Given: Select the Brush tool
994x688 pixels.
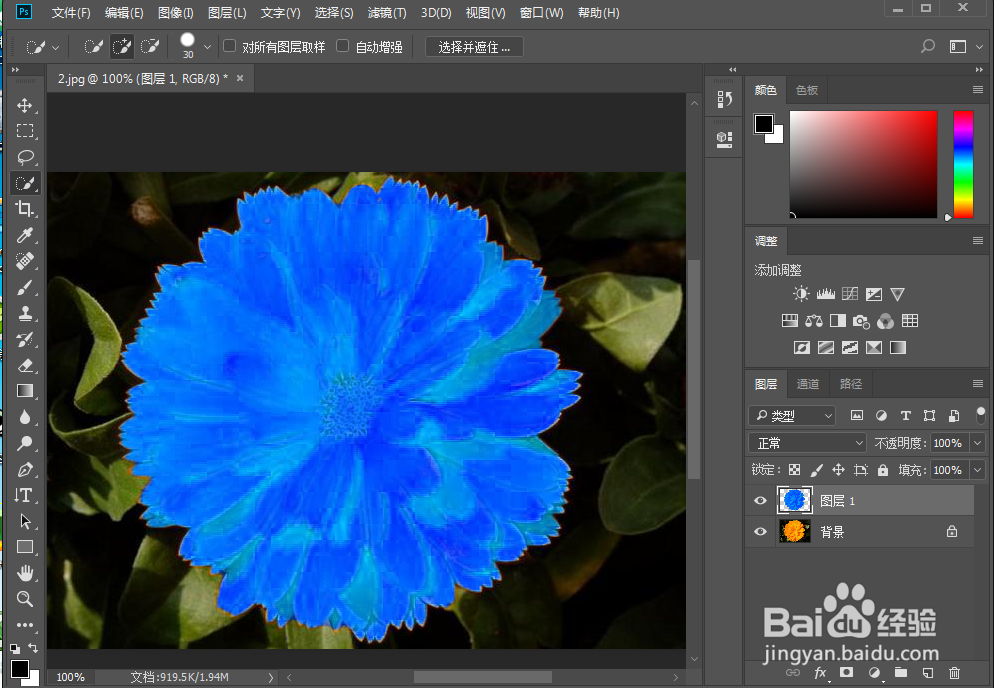Looking at the screenshot, I should click(25, 287).
